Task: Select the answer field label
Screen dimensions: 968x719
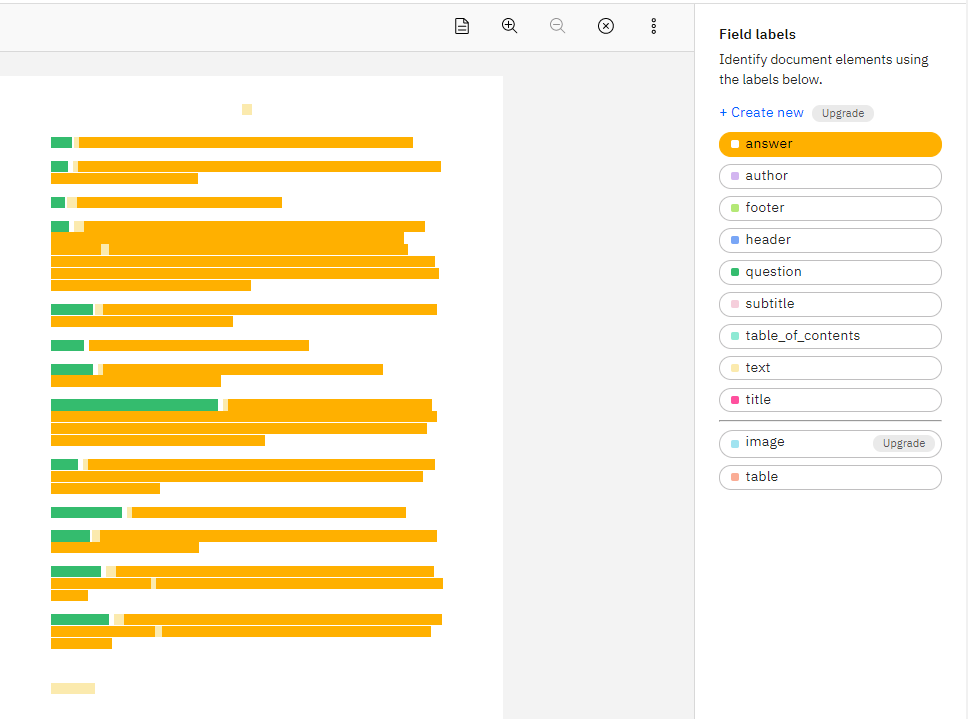Action: coord(830,144)
